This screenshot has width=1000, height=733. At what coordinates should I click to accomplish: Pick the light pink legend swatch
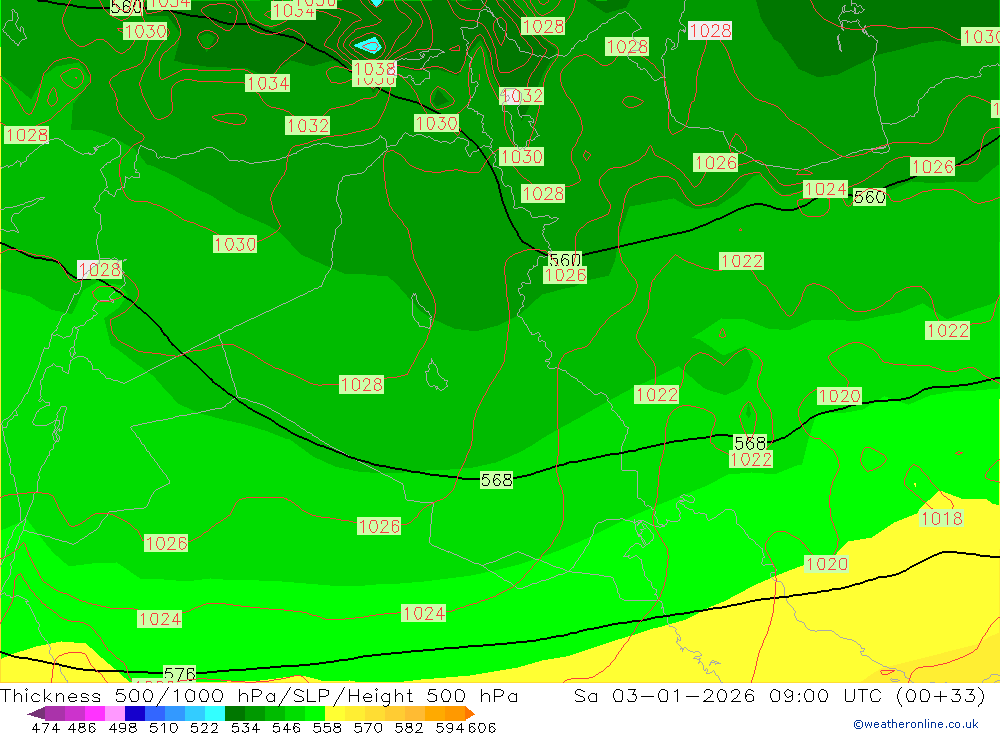pyautogui.click(x=115, y=713)
